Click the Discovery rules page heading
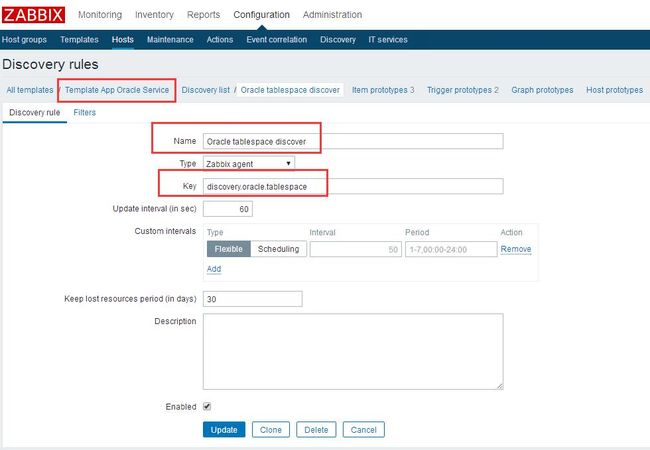650x450 pixels. [x=50, y=65]
